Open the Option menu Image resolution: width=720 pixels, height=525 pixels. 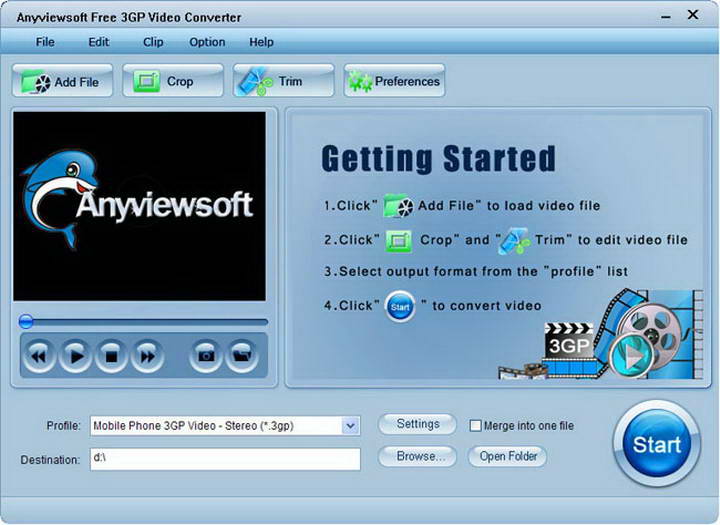(x=207, y=42)
